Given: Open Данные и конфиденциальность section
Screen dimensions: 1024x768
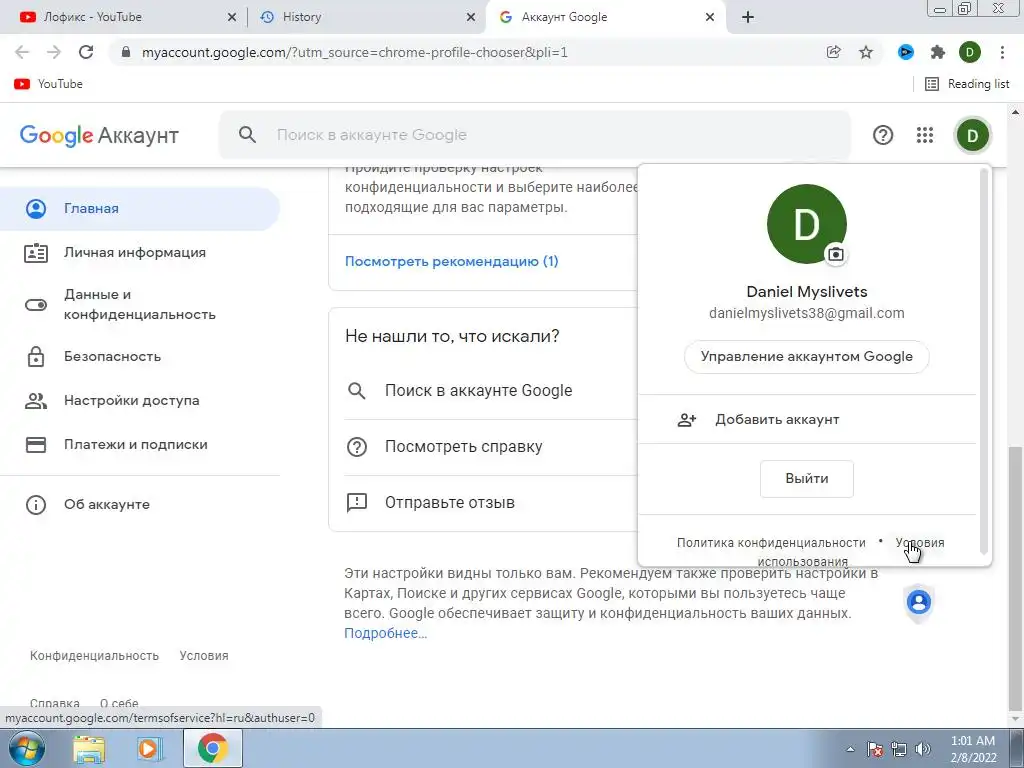Looking at the screenshot, I should [140, 304].
